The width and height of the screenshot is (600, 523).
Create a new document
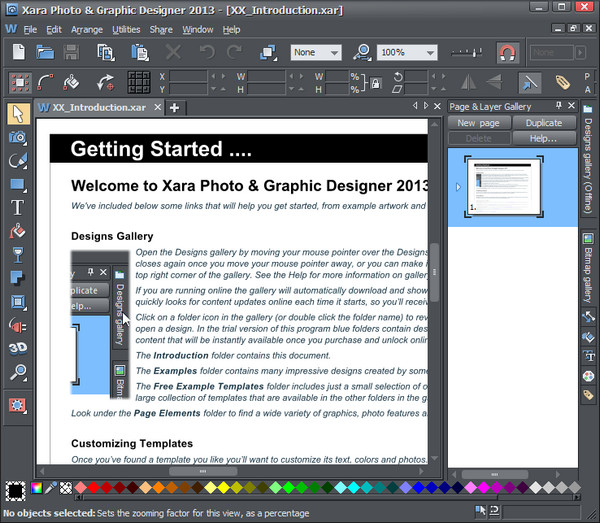point(19,52)
